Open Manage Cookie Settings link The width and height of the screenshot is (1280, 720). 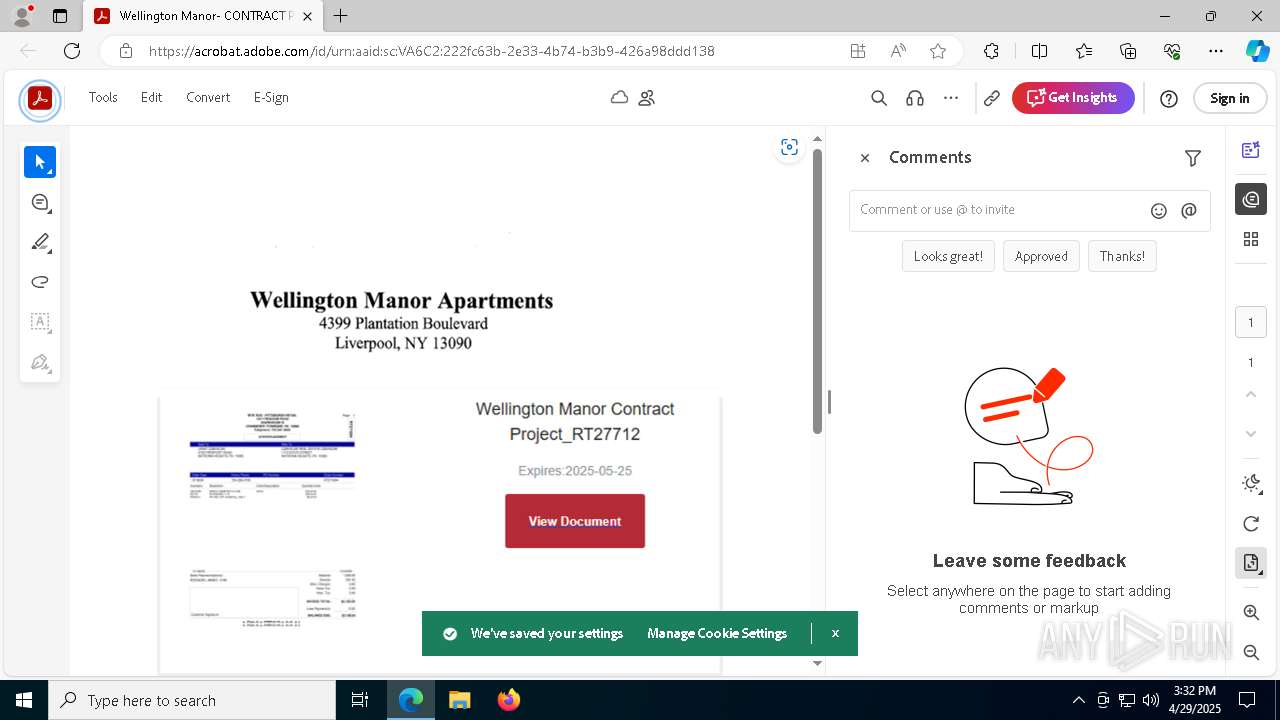click(x=717, y=634)
